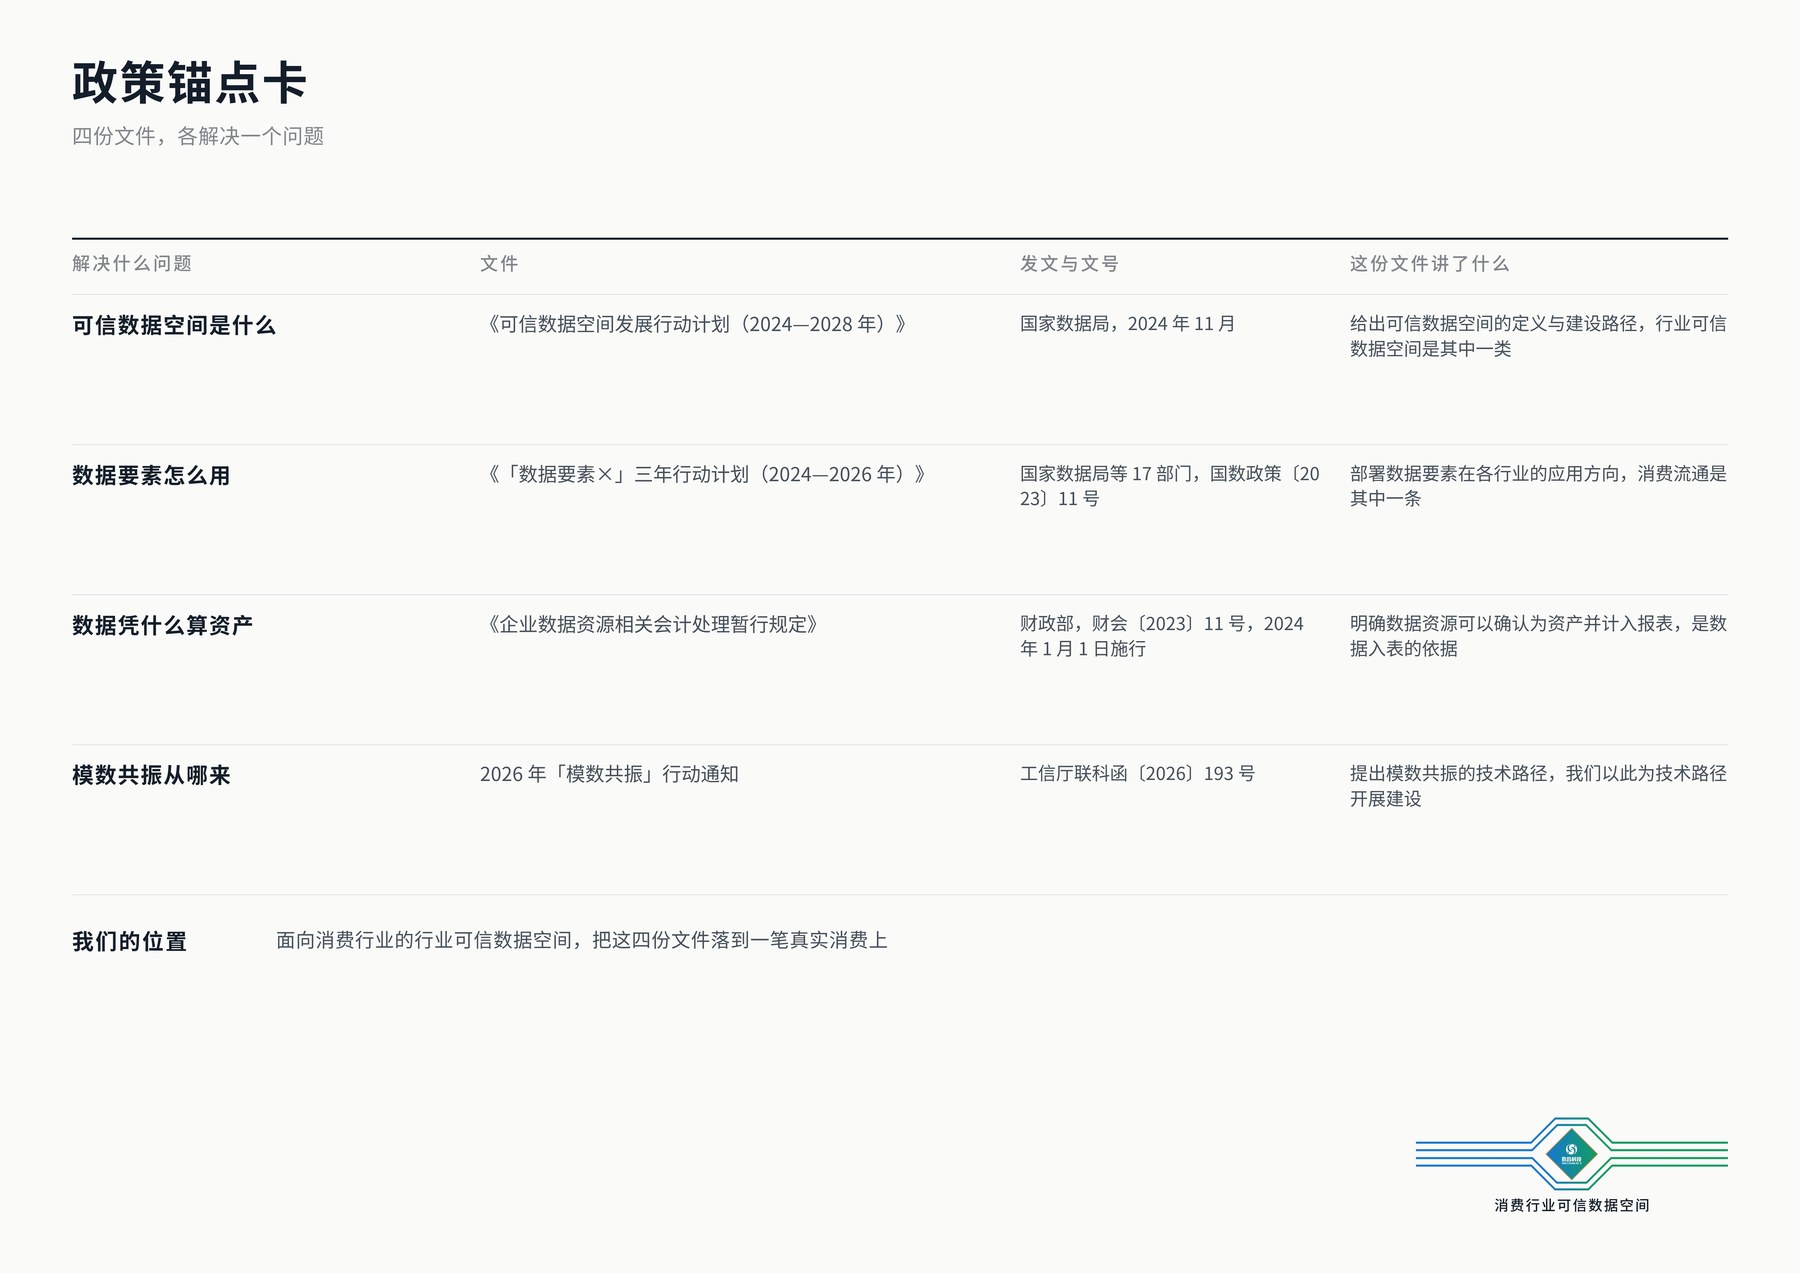Click the diamond logo emblem at bottom right
This screenshot has height=1273, width=1800.
tap(1571, 1154)
